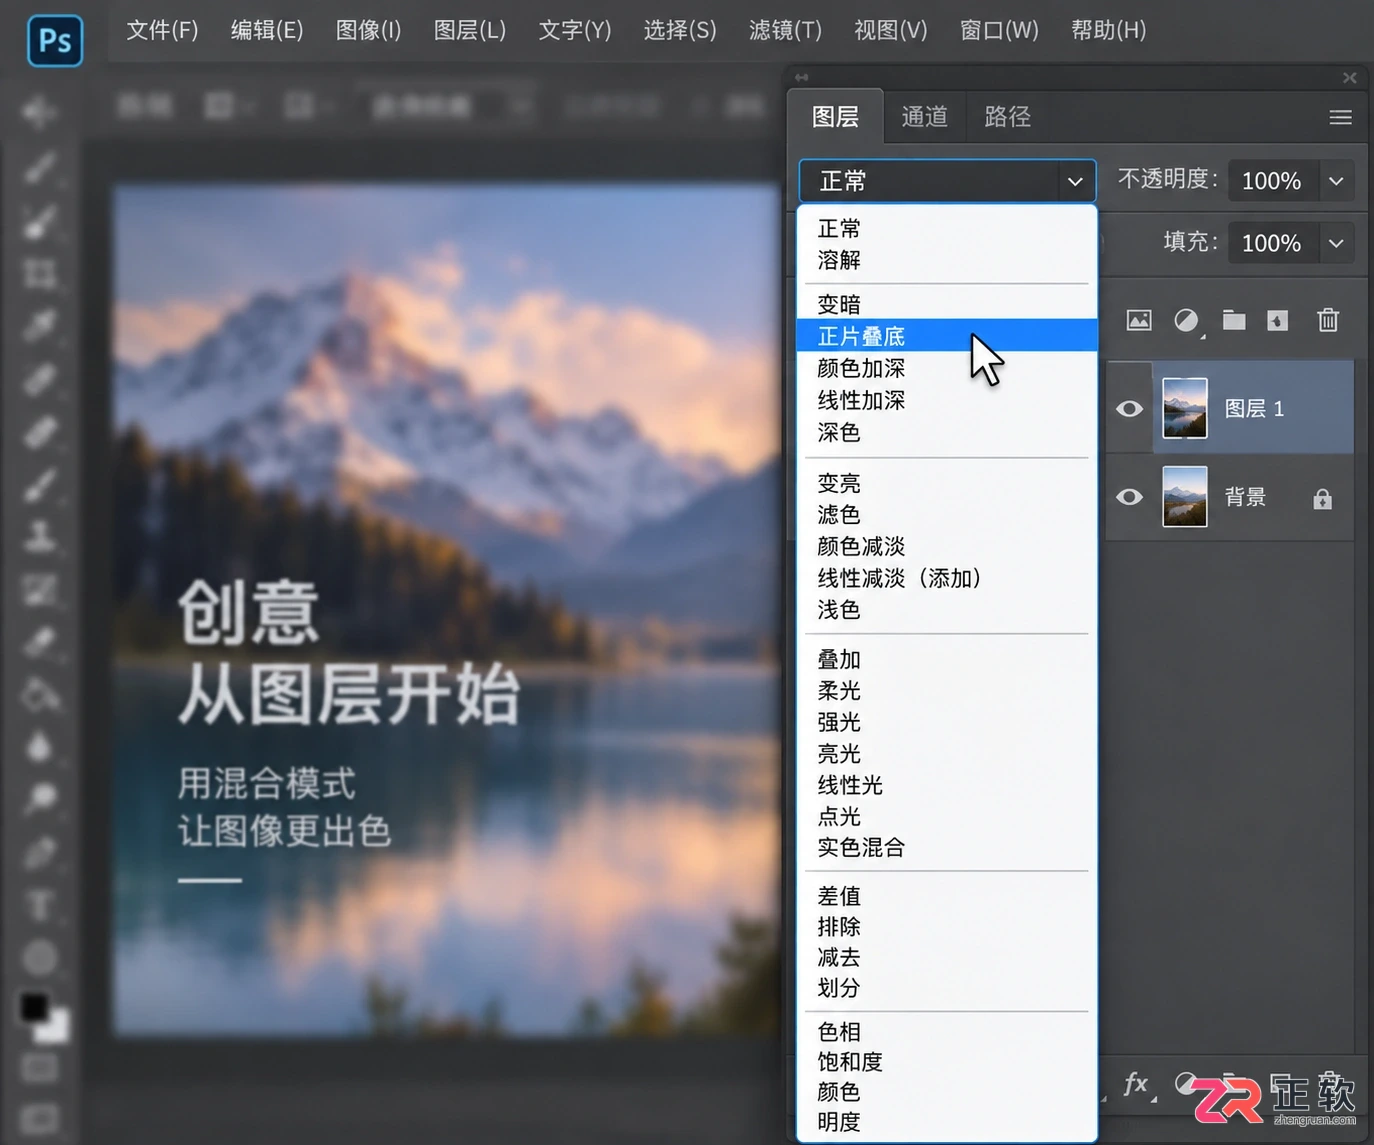Delete layer using trash icon

tap(1328, 320)
